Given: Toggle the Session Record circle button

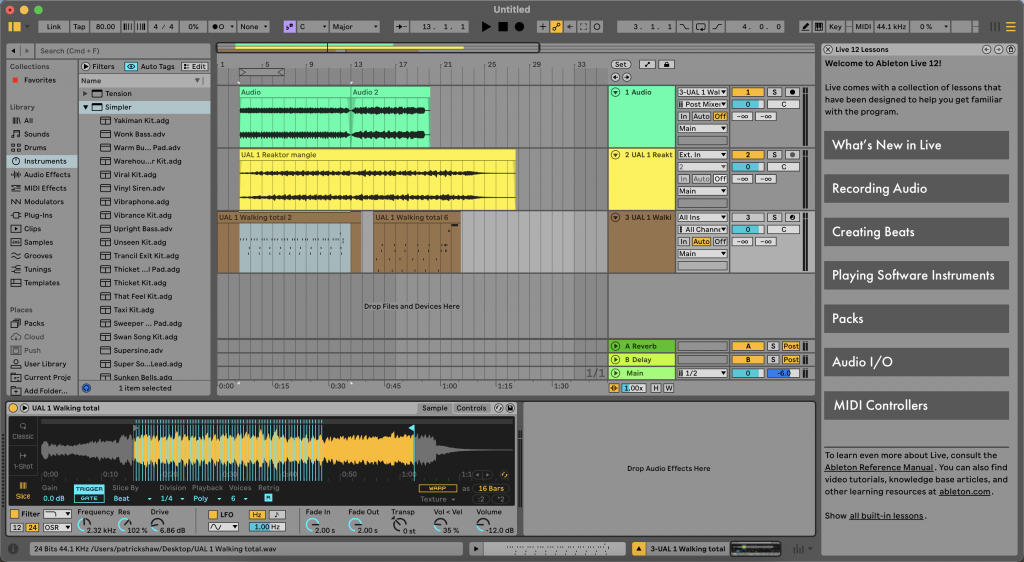Looking at the screenshot, I should pyautogui.click(x=597, y=27).
